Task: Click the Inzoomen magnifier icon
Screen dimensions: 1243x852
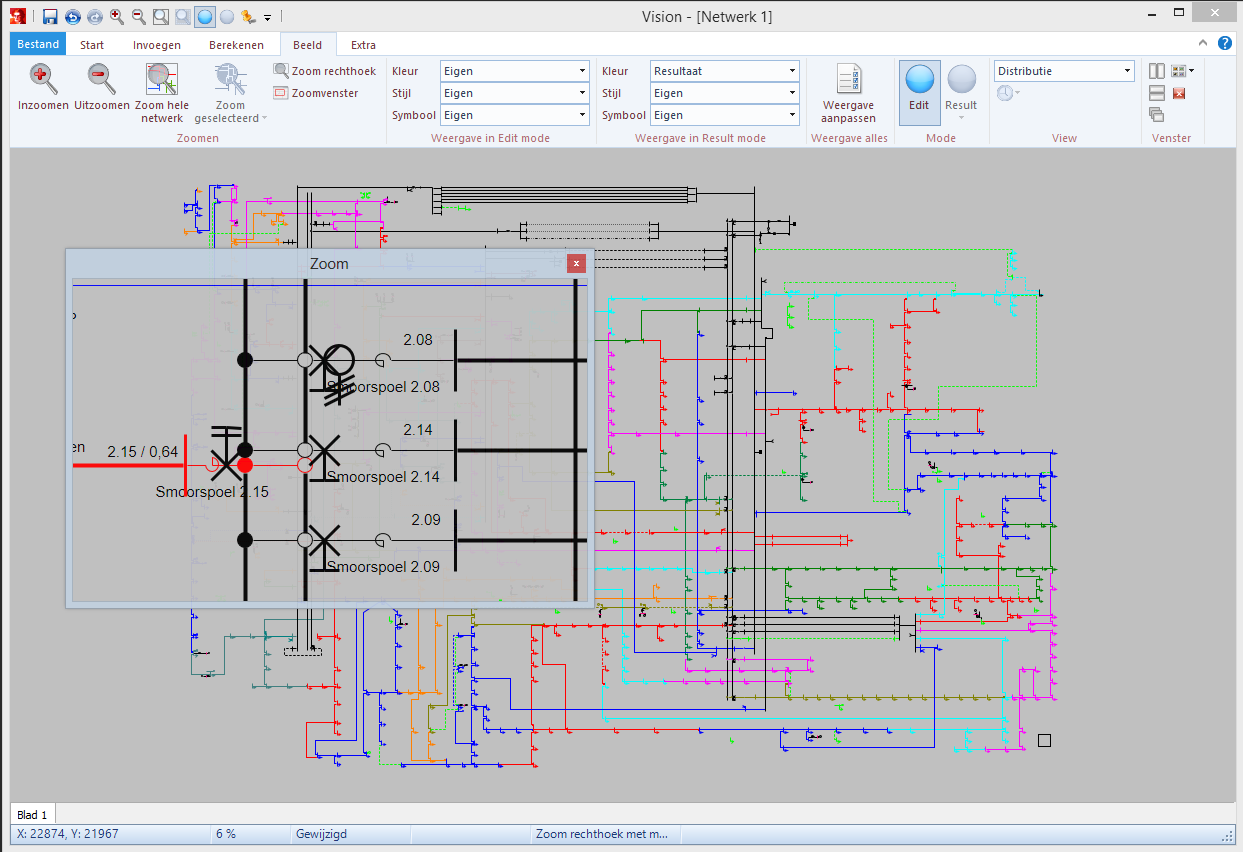Action: click(43, 79)
